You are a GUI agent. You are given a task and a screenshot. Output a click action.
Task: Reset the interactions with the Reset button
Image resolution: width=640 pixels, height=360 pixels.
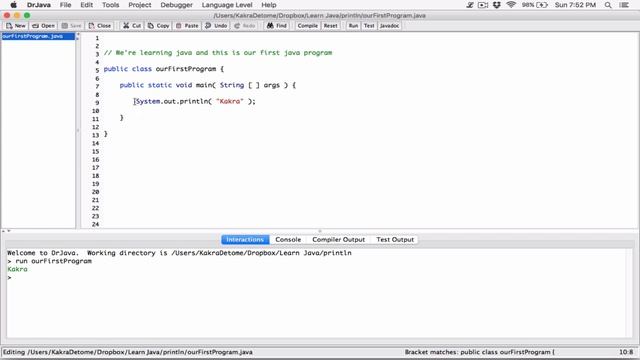(x=331, y=26)
